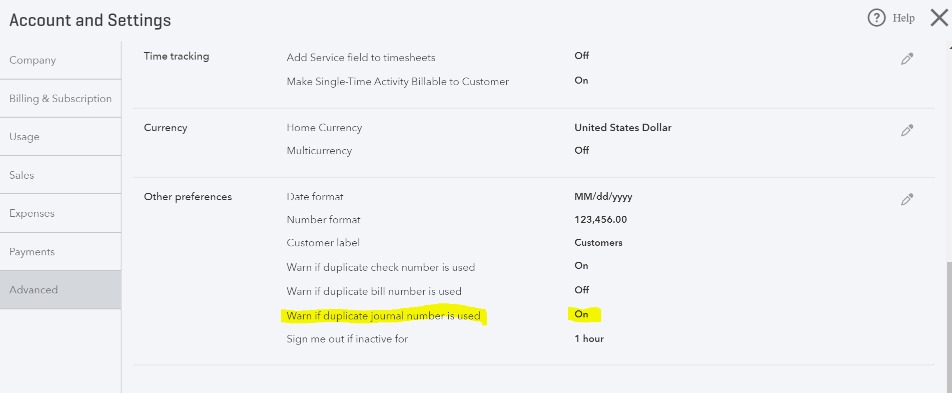Open Date format MM/dd/yyyy value

(603, 197)
